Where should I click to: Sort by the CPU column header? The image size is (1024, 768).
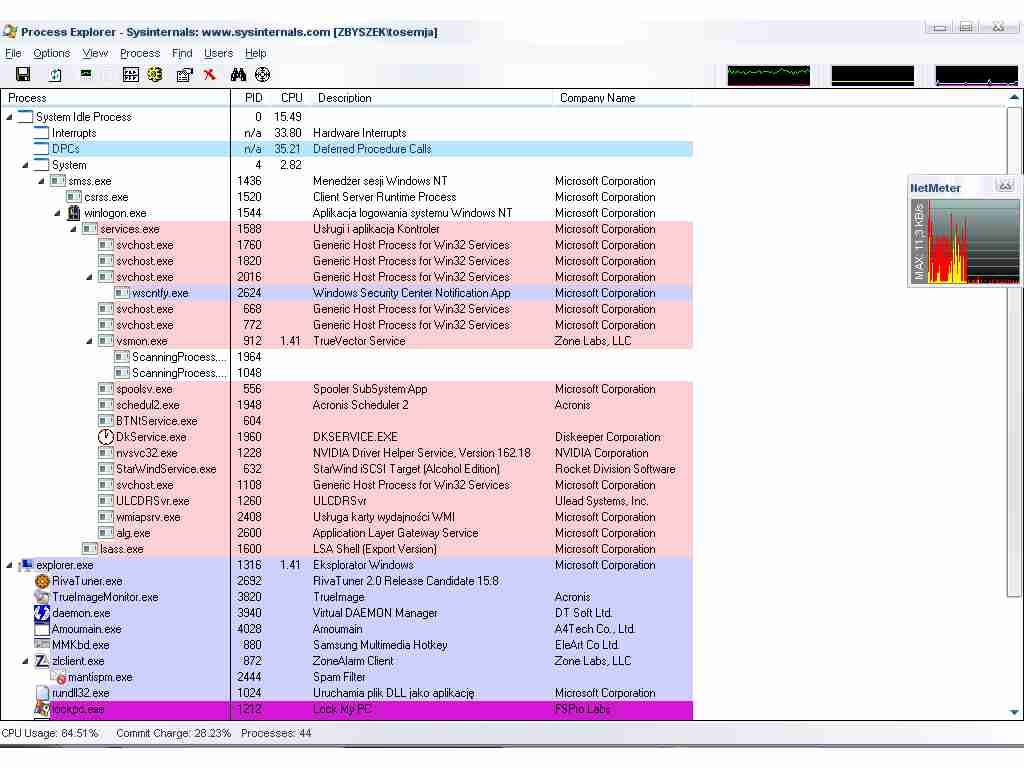click(291, 98)
